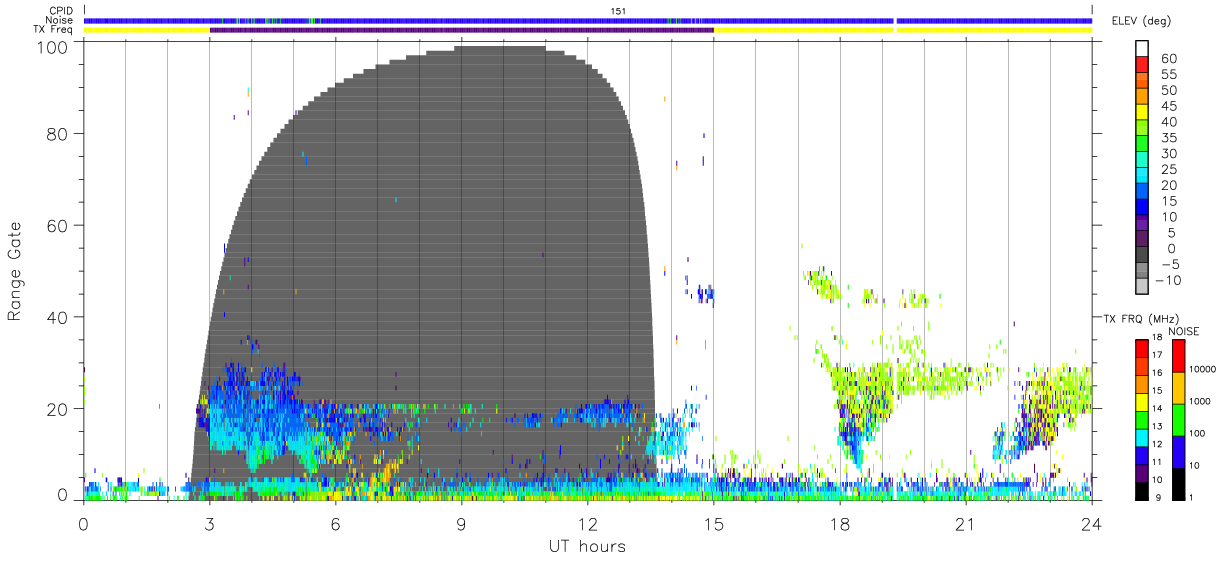Image resolution: width=1228 pixels, height=567 pixels.
Task: Click the x-axis tick label 6
Action: [336, 524]
